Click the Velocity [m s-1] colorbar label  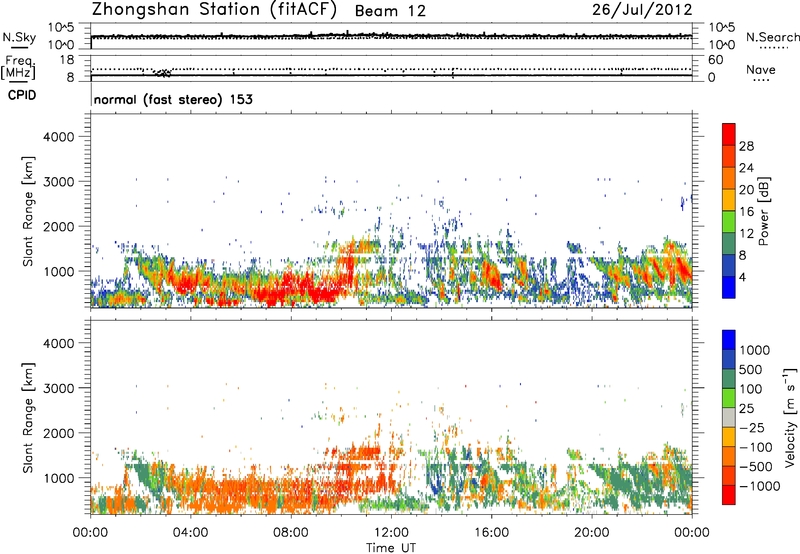coord(790,418)
